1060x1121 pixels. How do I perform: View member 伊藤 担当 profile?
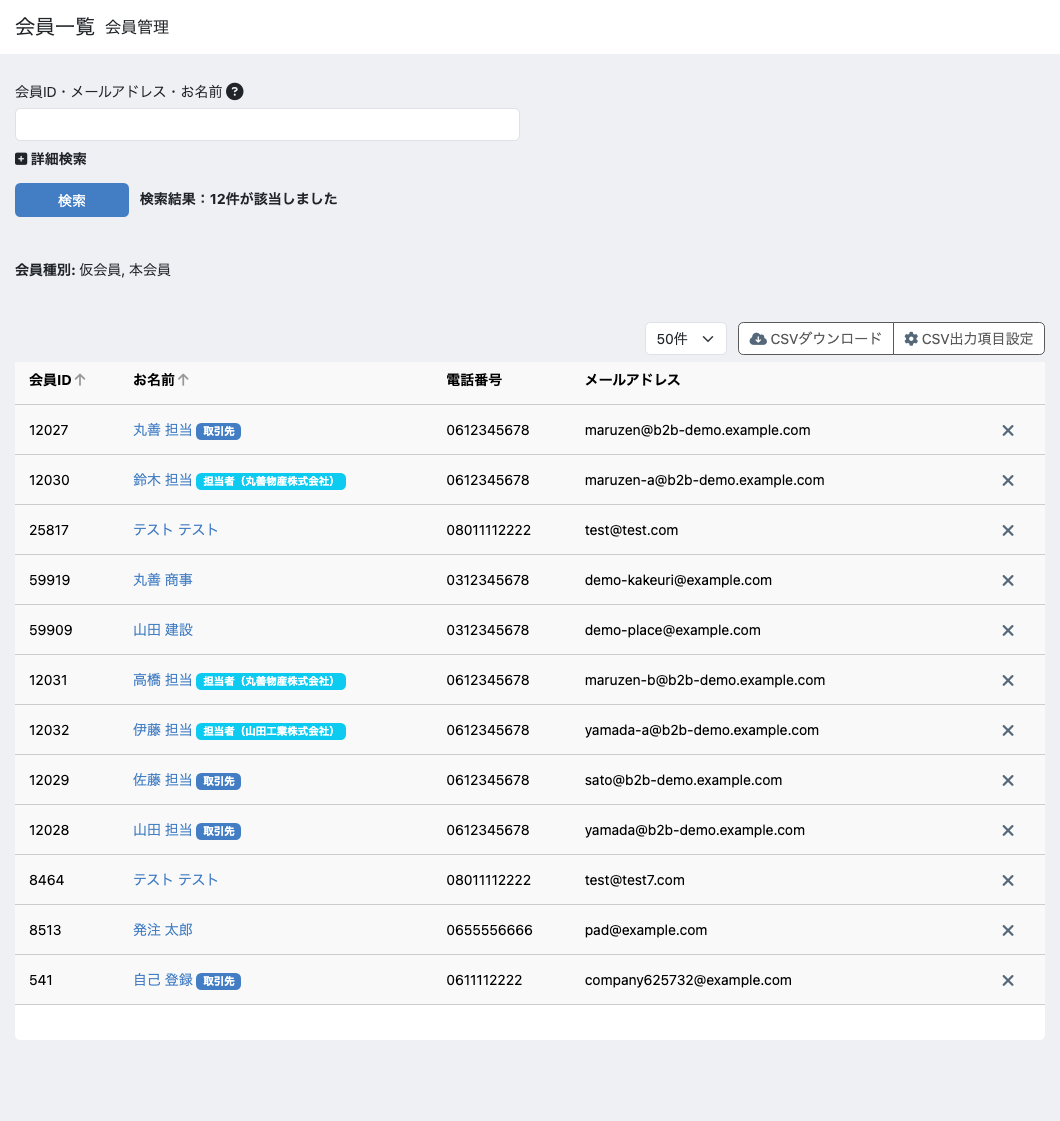(x=163, y=730)
